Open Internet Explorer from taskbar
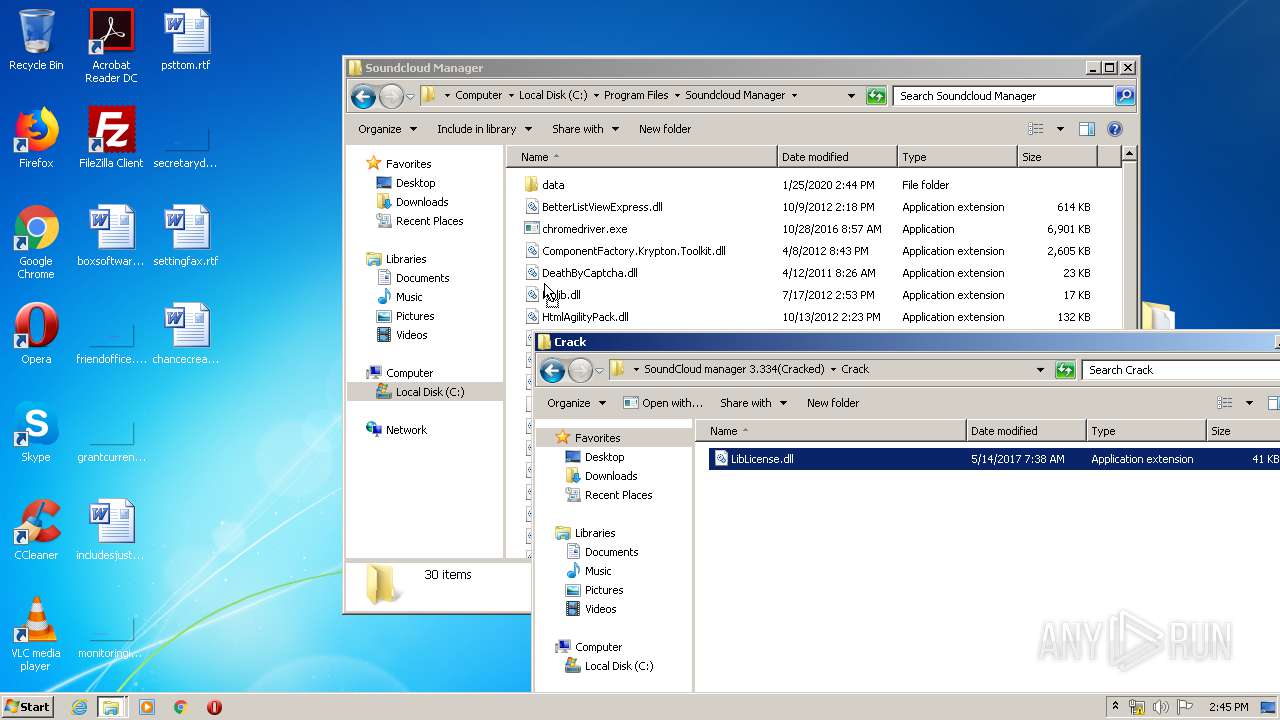The width and height of the screenshot is (1280, 720). pos(79,707)
